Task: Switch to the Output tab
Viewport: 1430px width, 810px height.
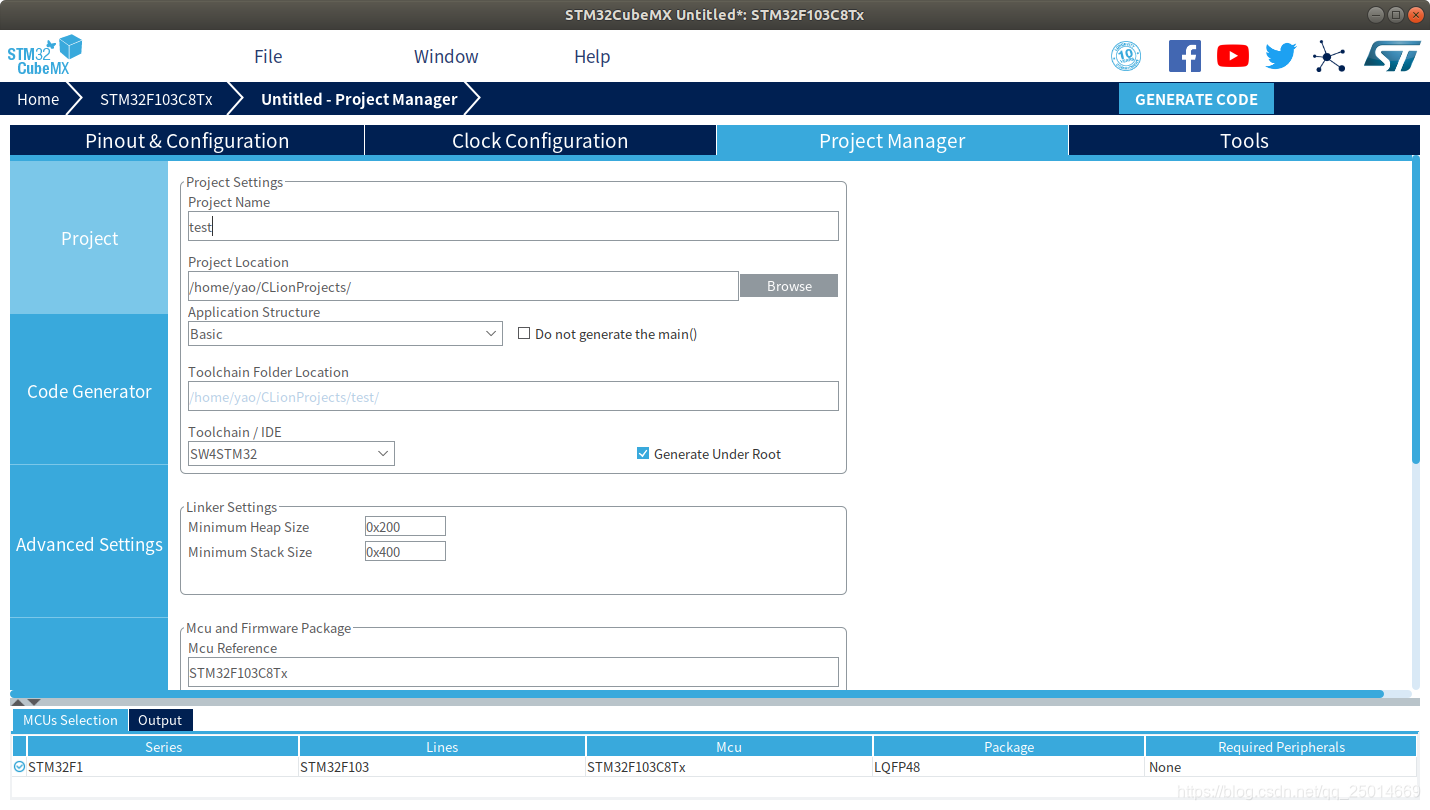Action: coord(160,720)
